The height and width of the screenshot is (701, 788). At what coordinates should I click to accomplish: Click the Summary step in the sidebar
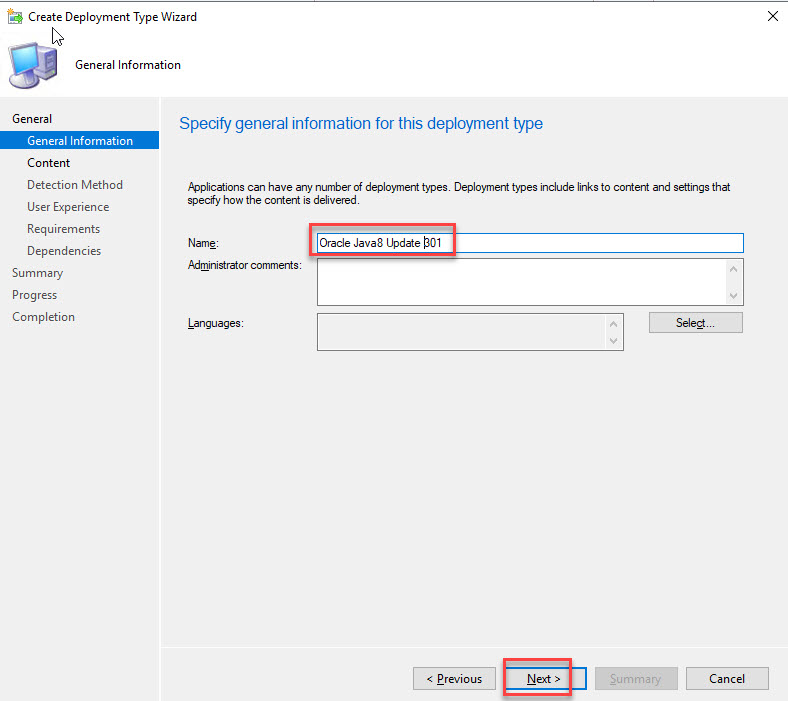[x=37, y=273]
